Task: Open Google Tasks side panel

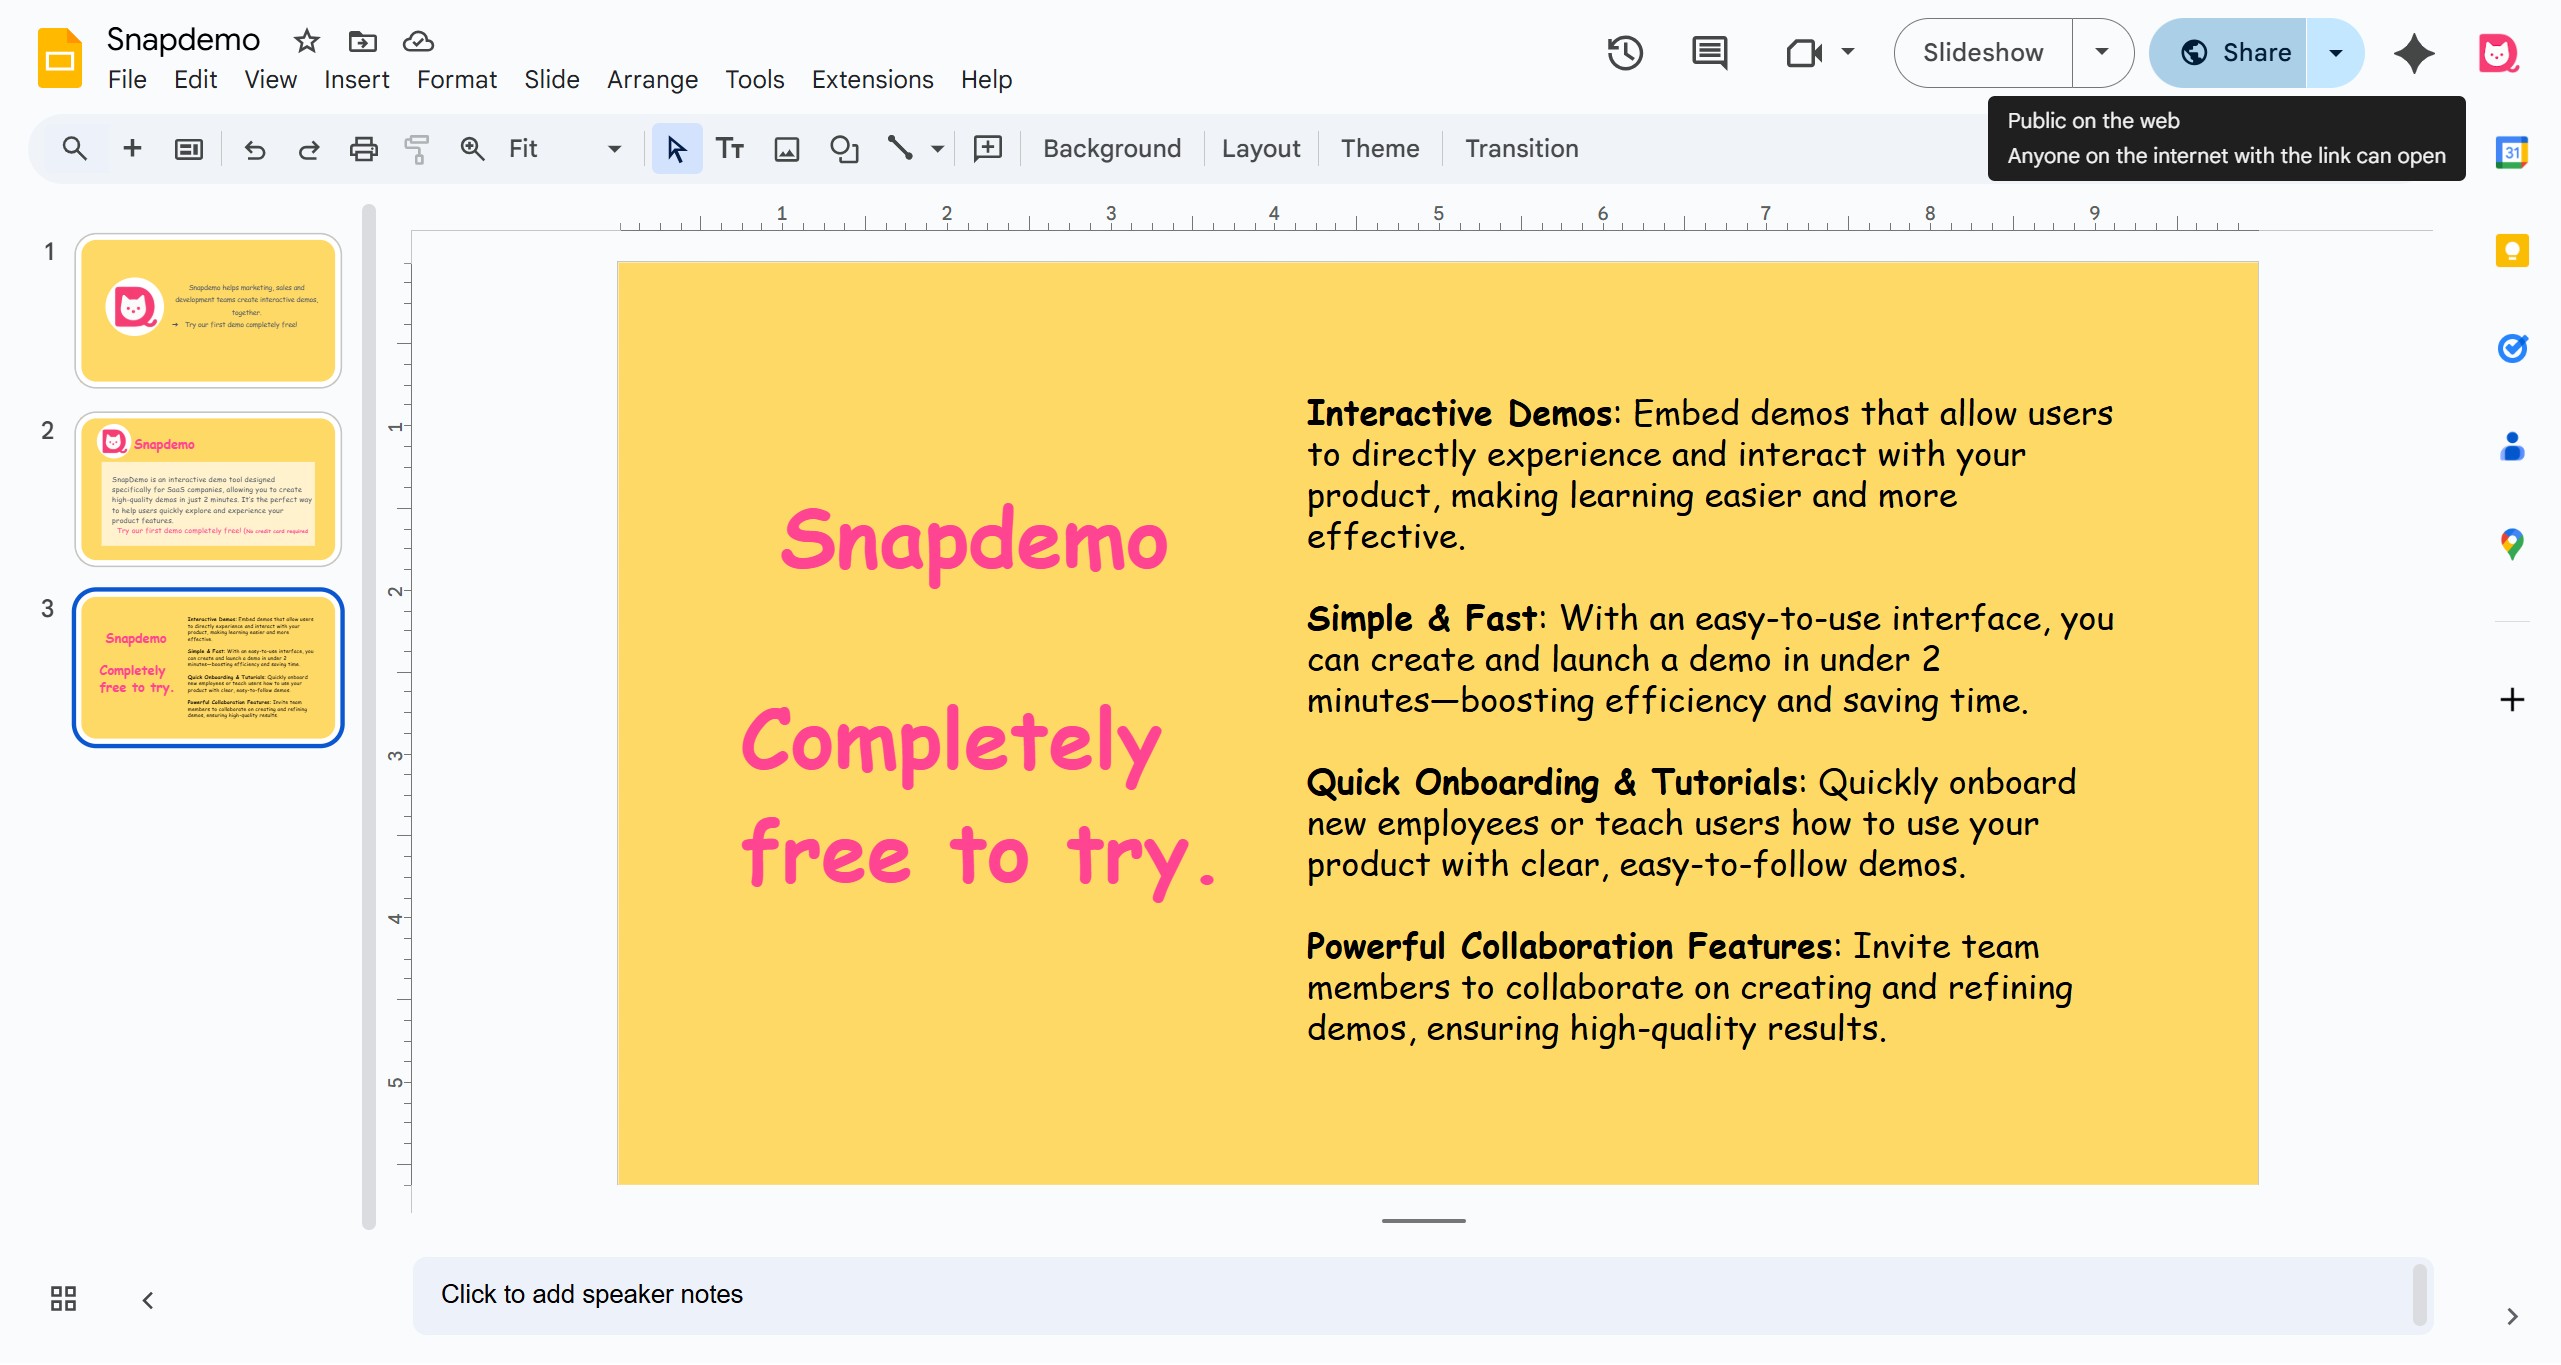Action: pos(2512,348)
